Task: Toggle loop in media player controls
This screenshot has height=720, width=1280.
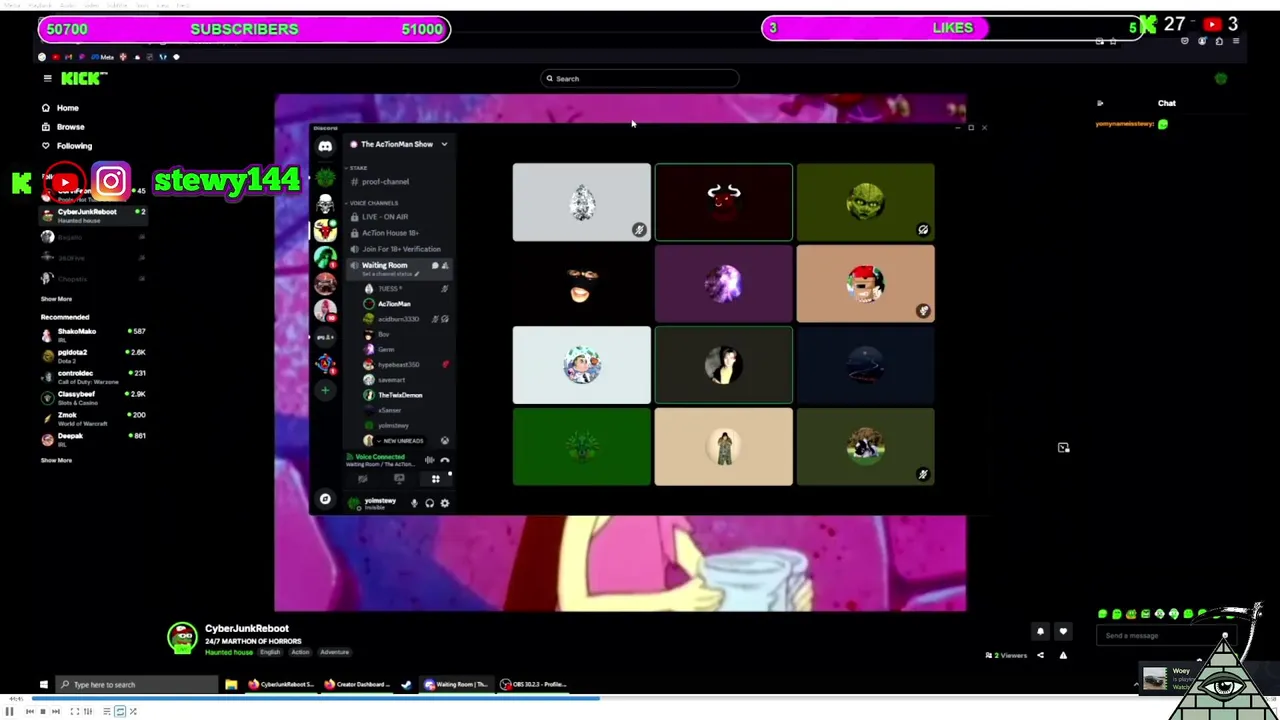Action: pos(120,711)
